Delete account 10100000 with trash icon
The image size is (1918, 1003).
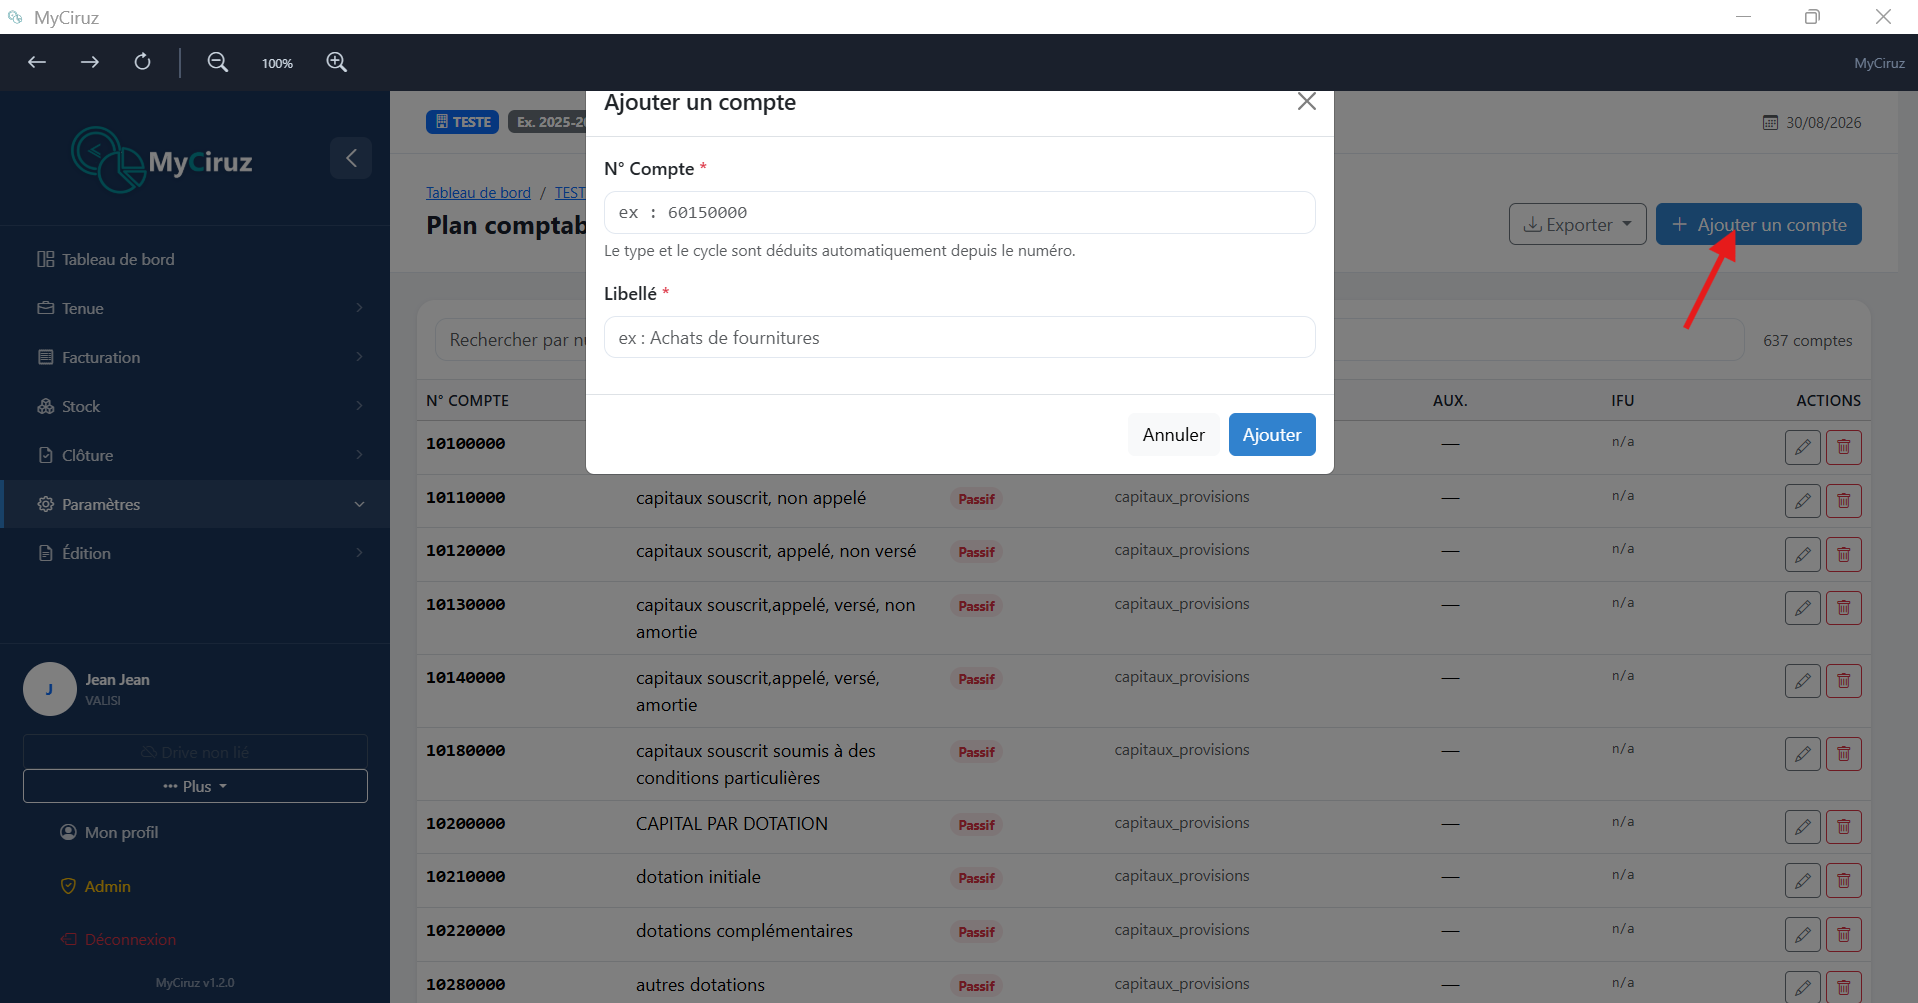click(1843, 447)
